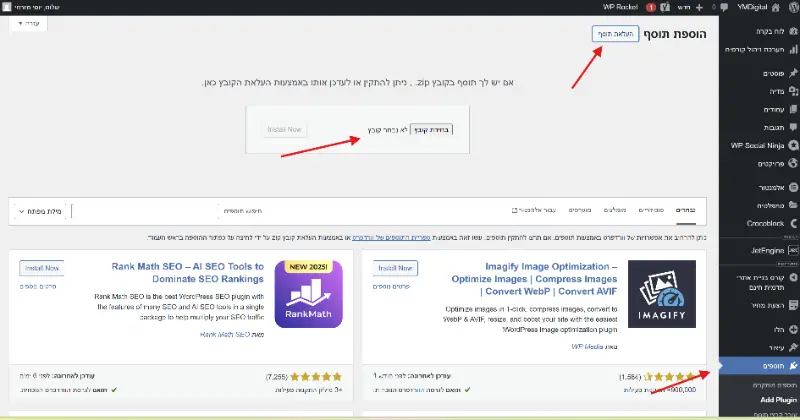Click Install Now for Rank Math SEO
This screenshot has width=800, height=420.
(42, 268)
